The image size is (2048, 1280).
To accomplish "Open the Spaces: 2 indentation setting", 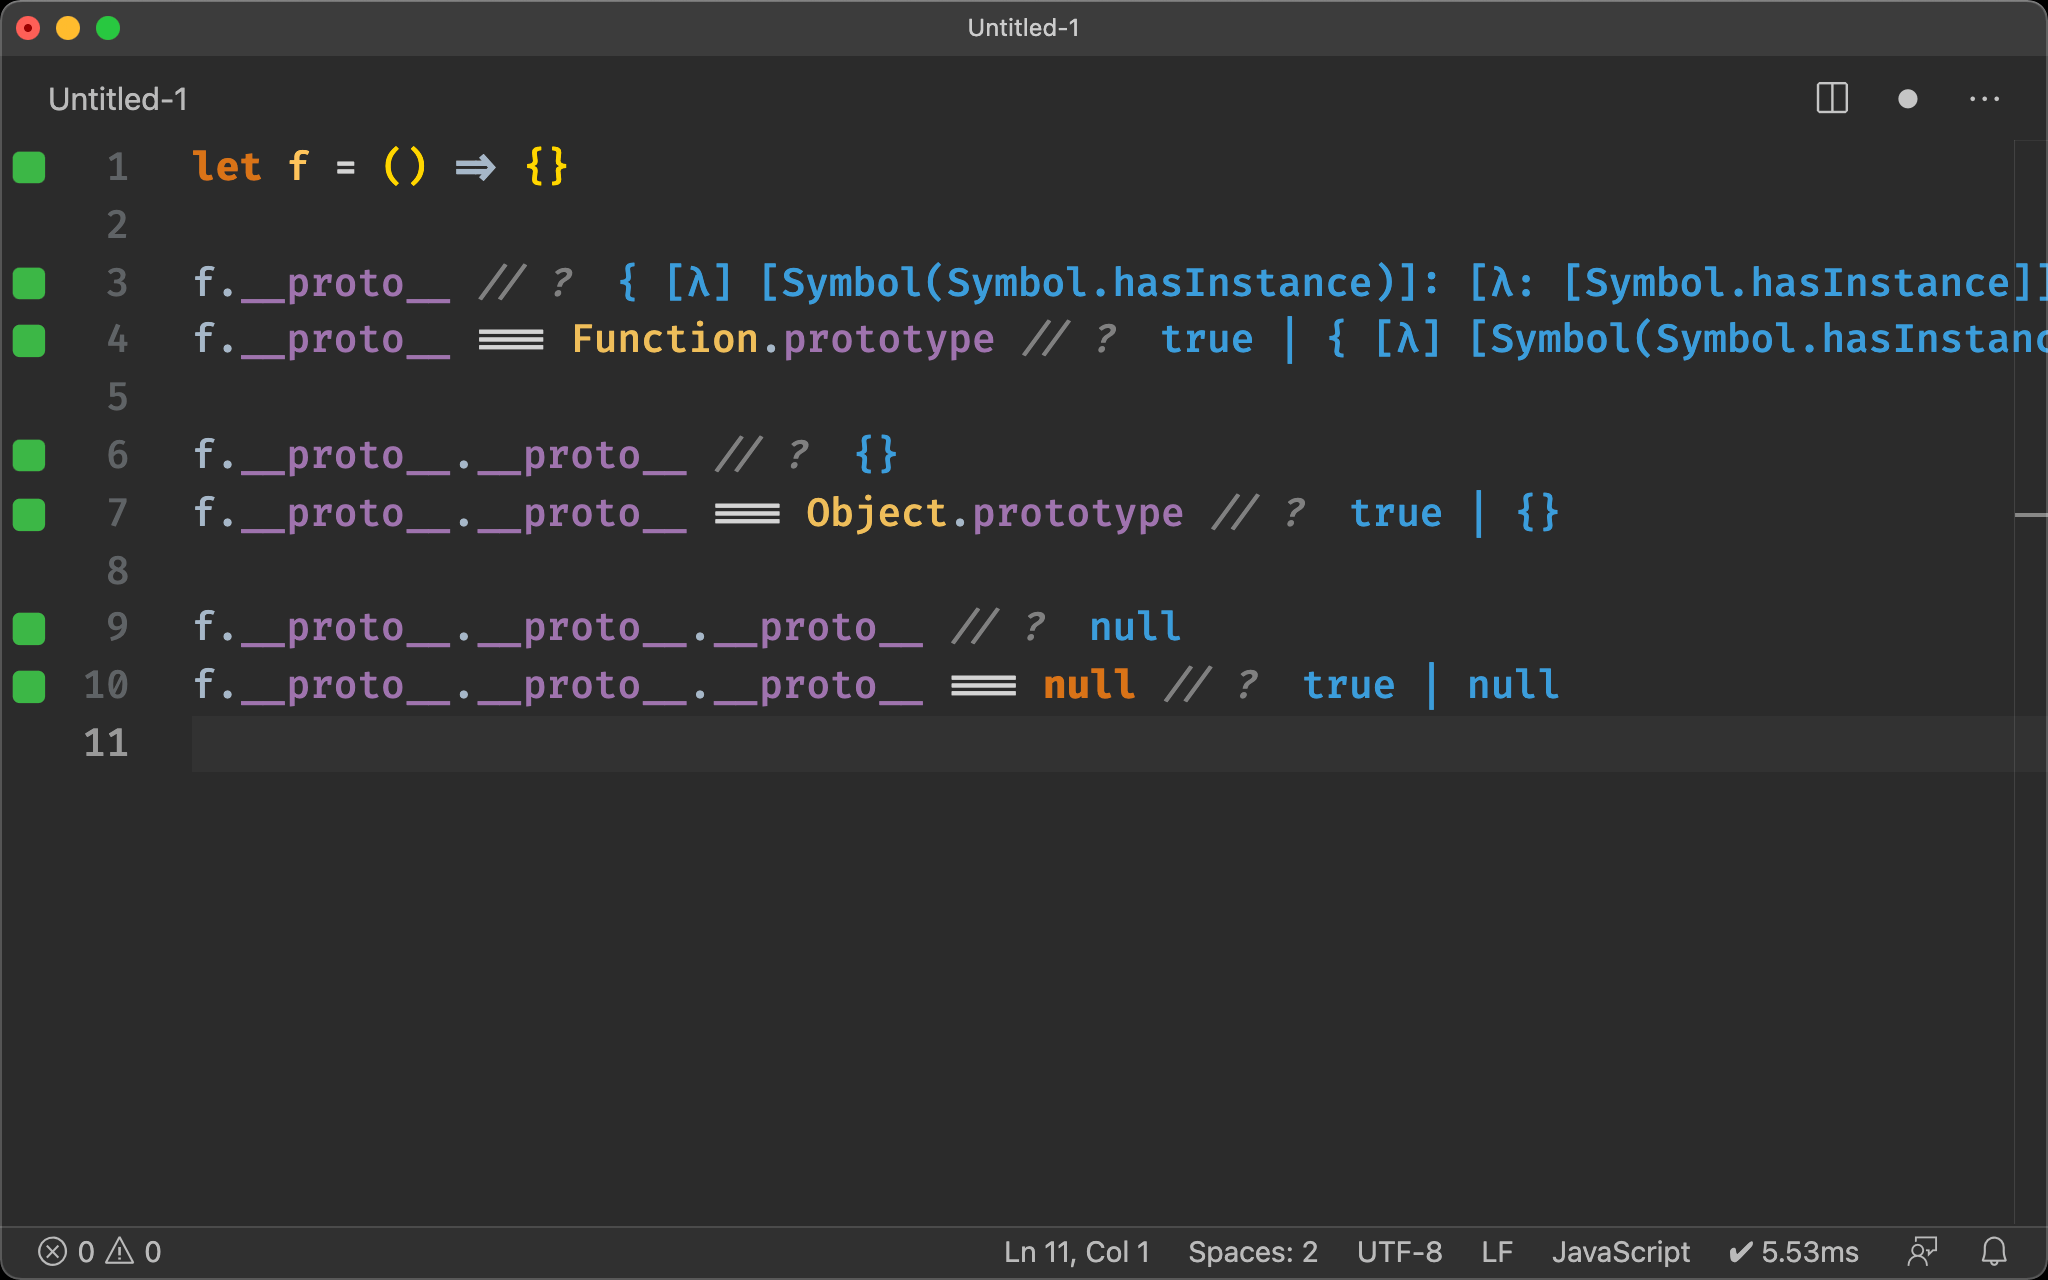I will pyautogui.click(x=1252, y=1251).
